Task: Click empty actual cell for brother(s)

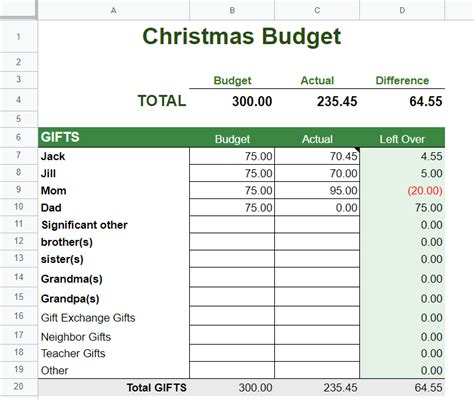Action: pos(317,242)
